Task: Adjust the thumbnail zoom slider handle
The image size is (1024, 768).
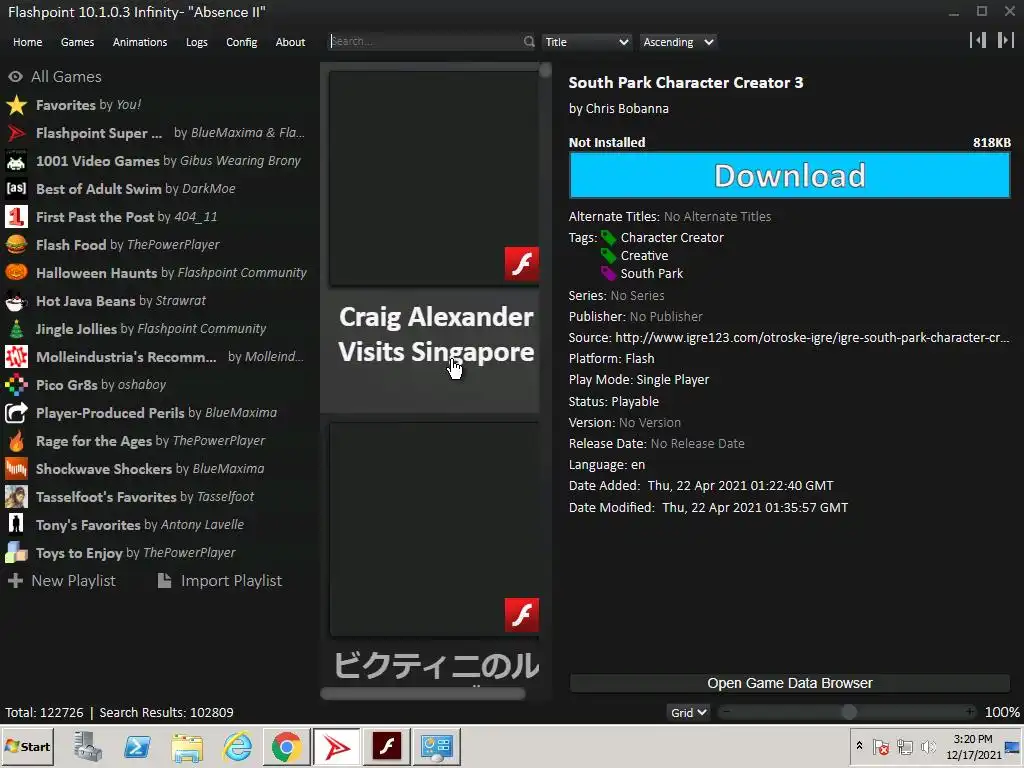Action: (x=848, y=712)
